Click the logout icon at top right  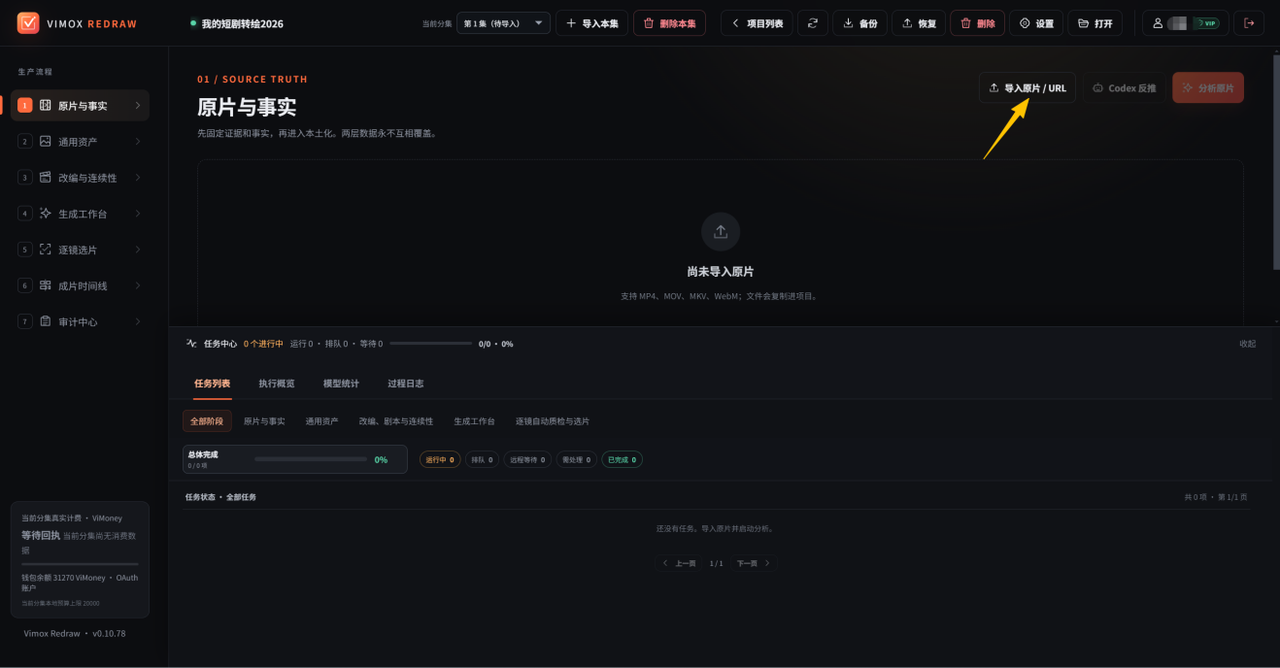(x=1249, y=23)
